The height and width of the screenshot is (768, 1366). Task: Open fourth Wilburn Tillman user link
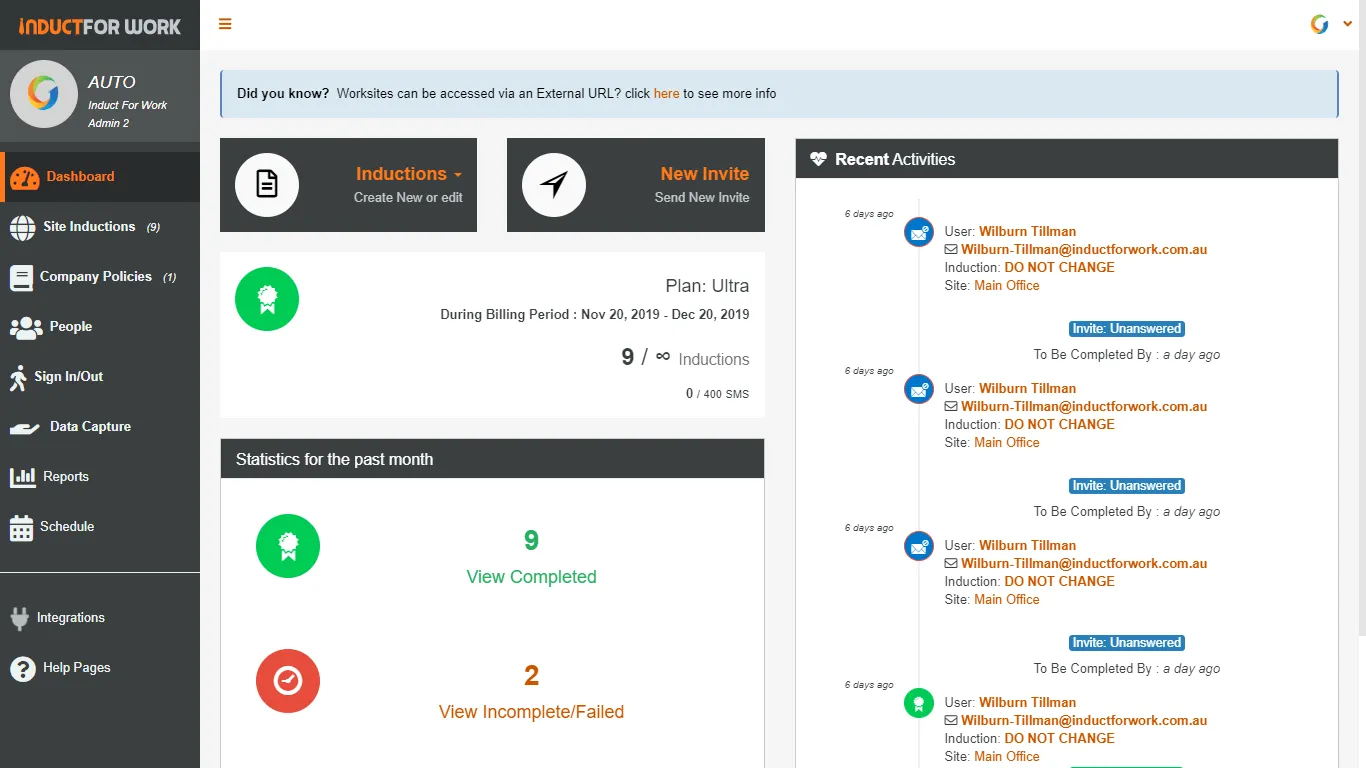(x=1027, y=703)
